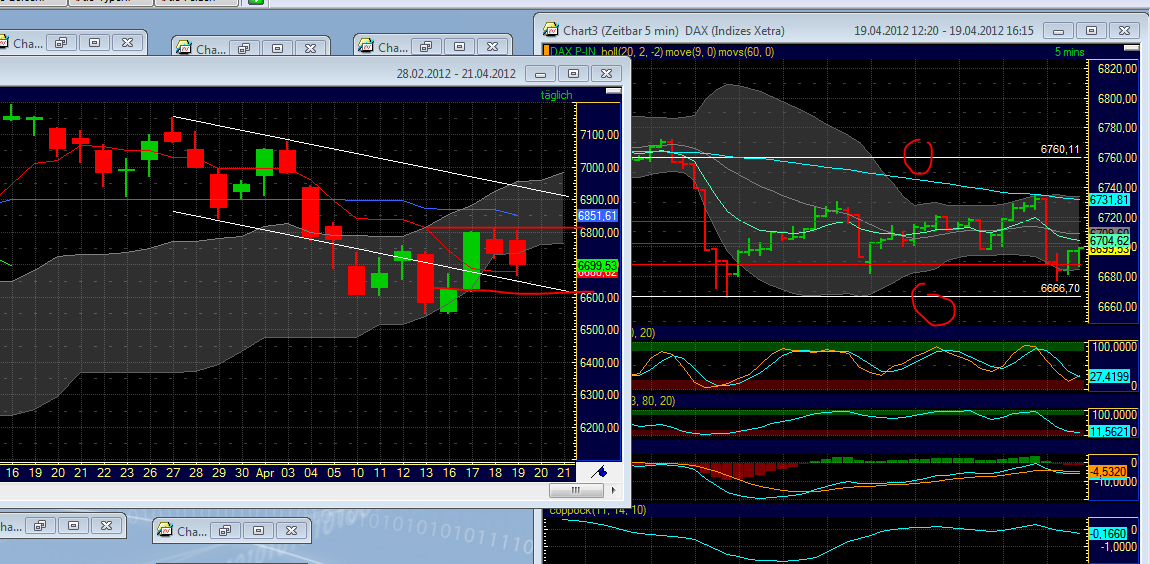Image resolution: width=1150 pixels, height=564 pixels.
Task: Click the -0,1660 coppock value tag
Action: click(1107, 533)
